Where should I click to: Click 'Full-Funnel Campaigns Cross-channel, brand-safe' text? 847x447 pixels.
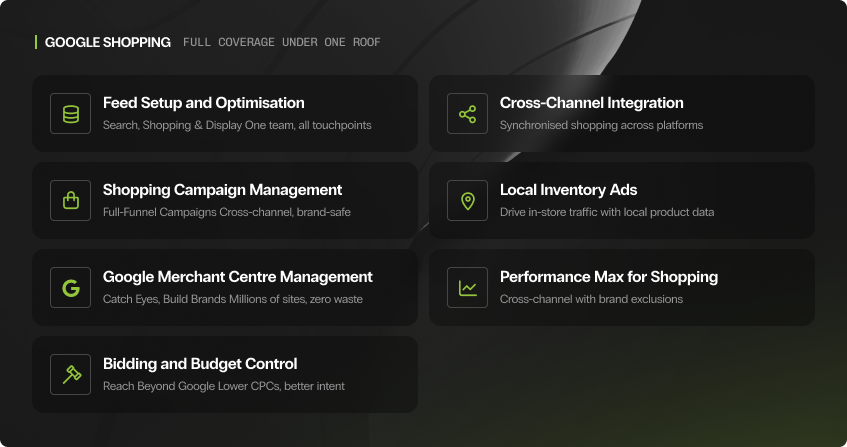[226, 212]
